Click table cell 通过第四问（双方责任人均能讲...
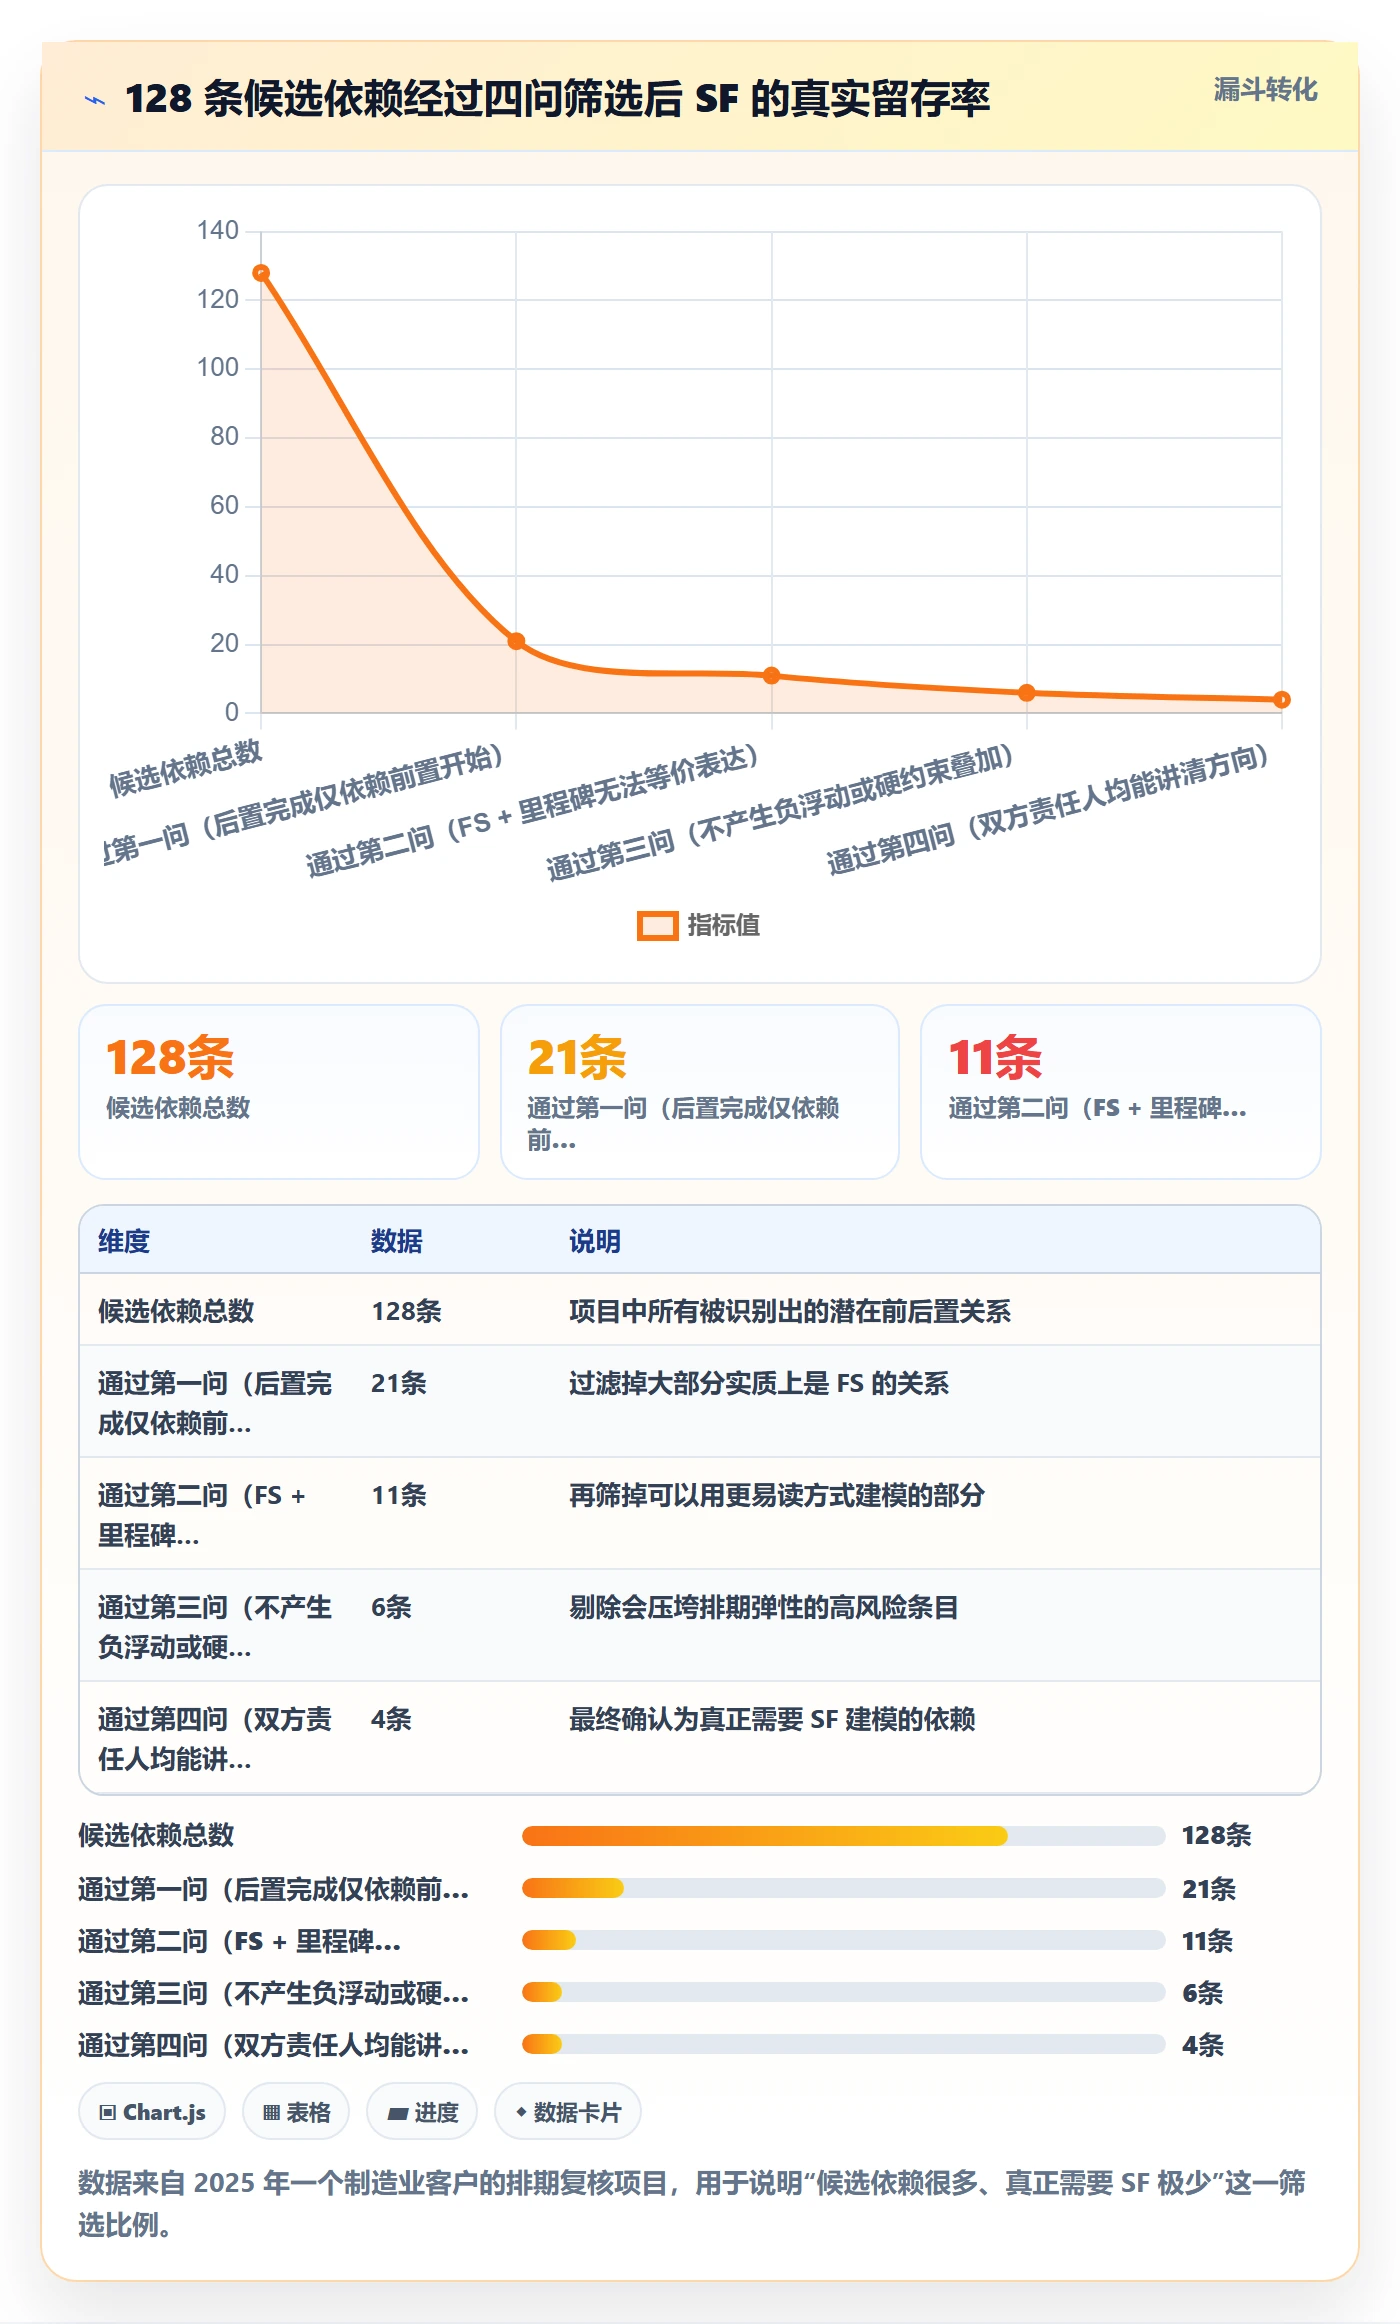 [x=215, y=1739]
